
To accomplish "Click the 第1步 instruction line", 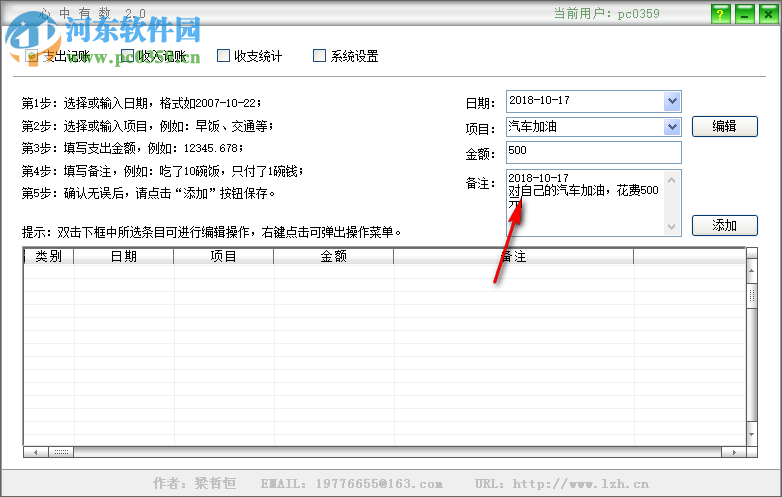I will pos(141,103).
